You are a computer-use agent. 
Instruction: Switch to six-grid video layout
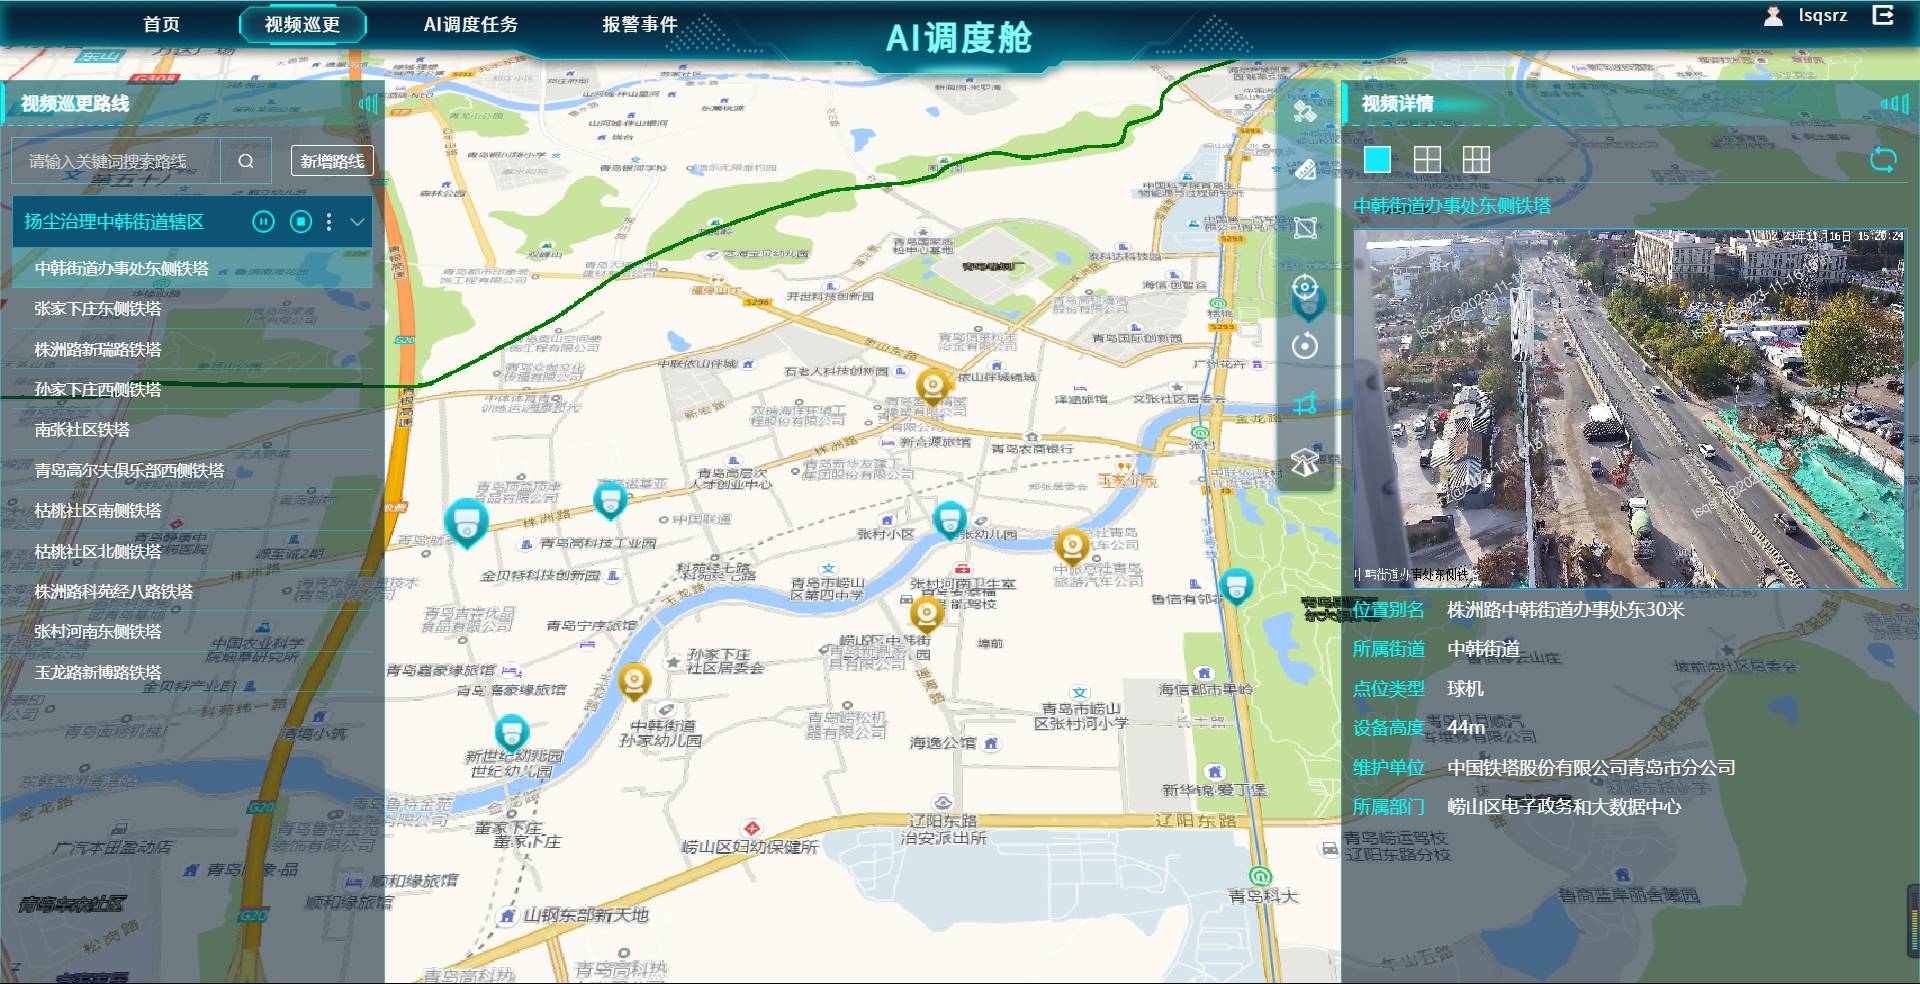pos(1476,159)
